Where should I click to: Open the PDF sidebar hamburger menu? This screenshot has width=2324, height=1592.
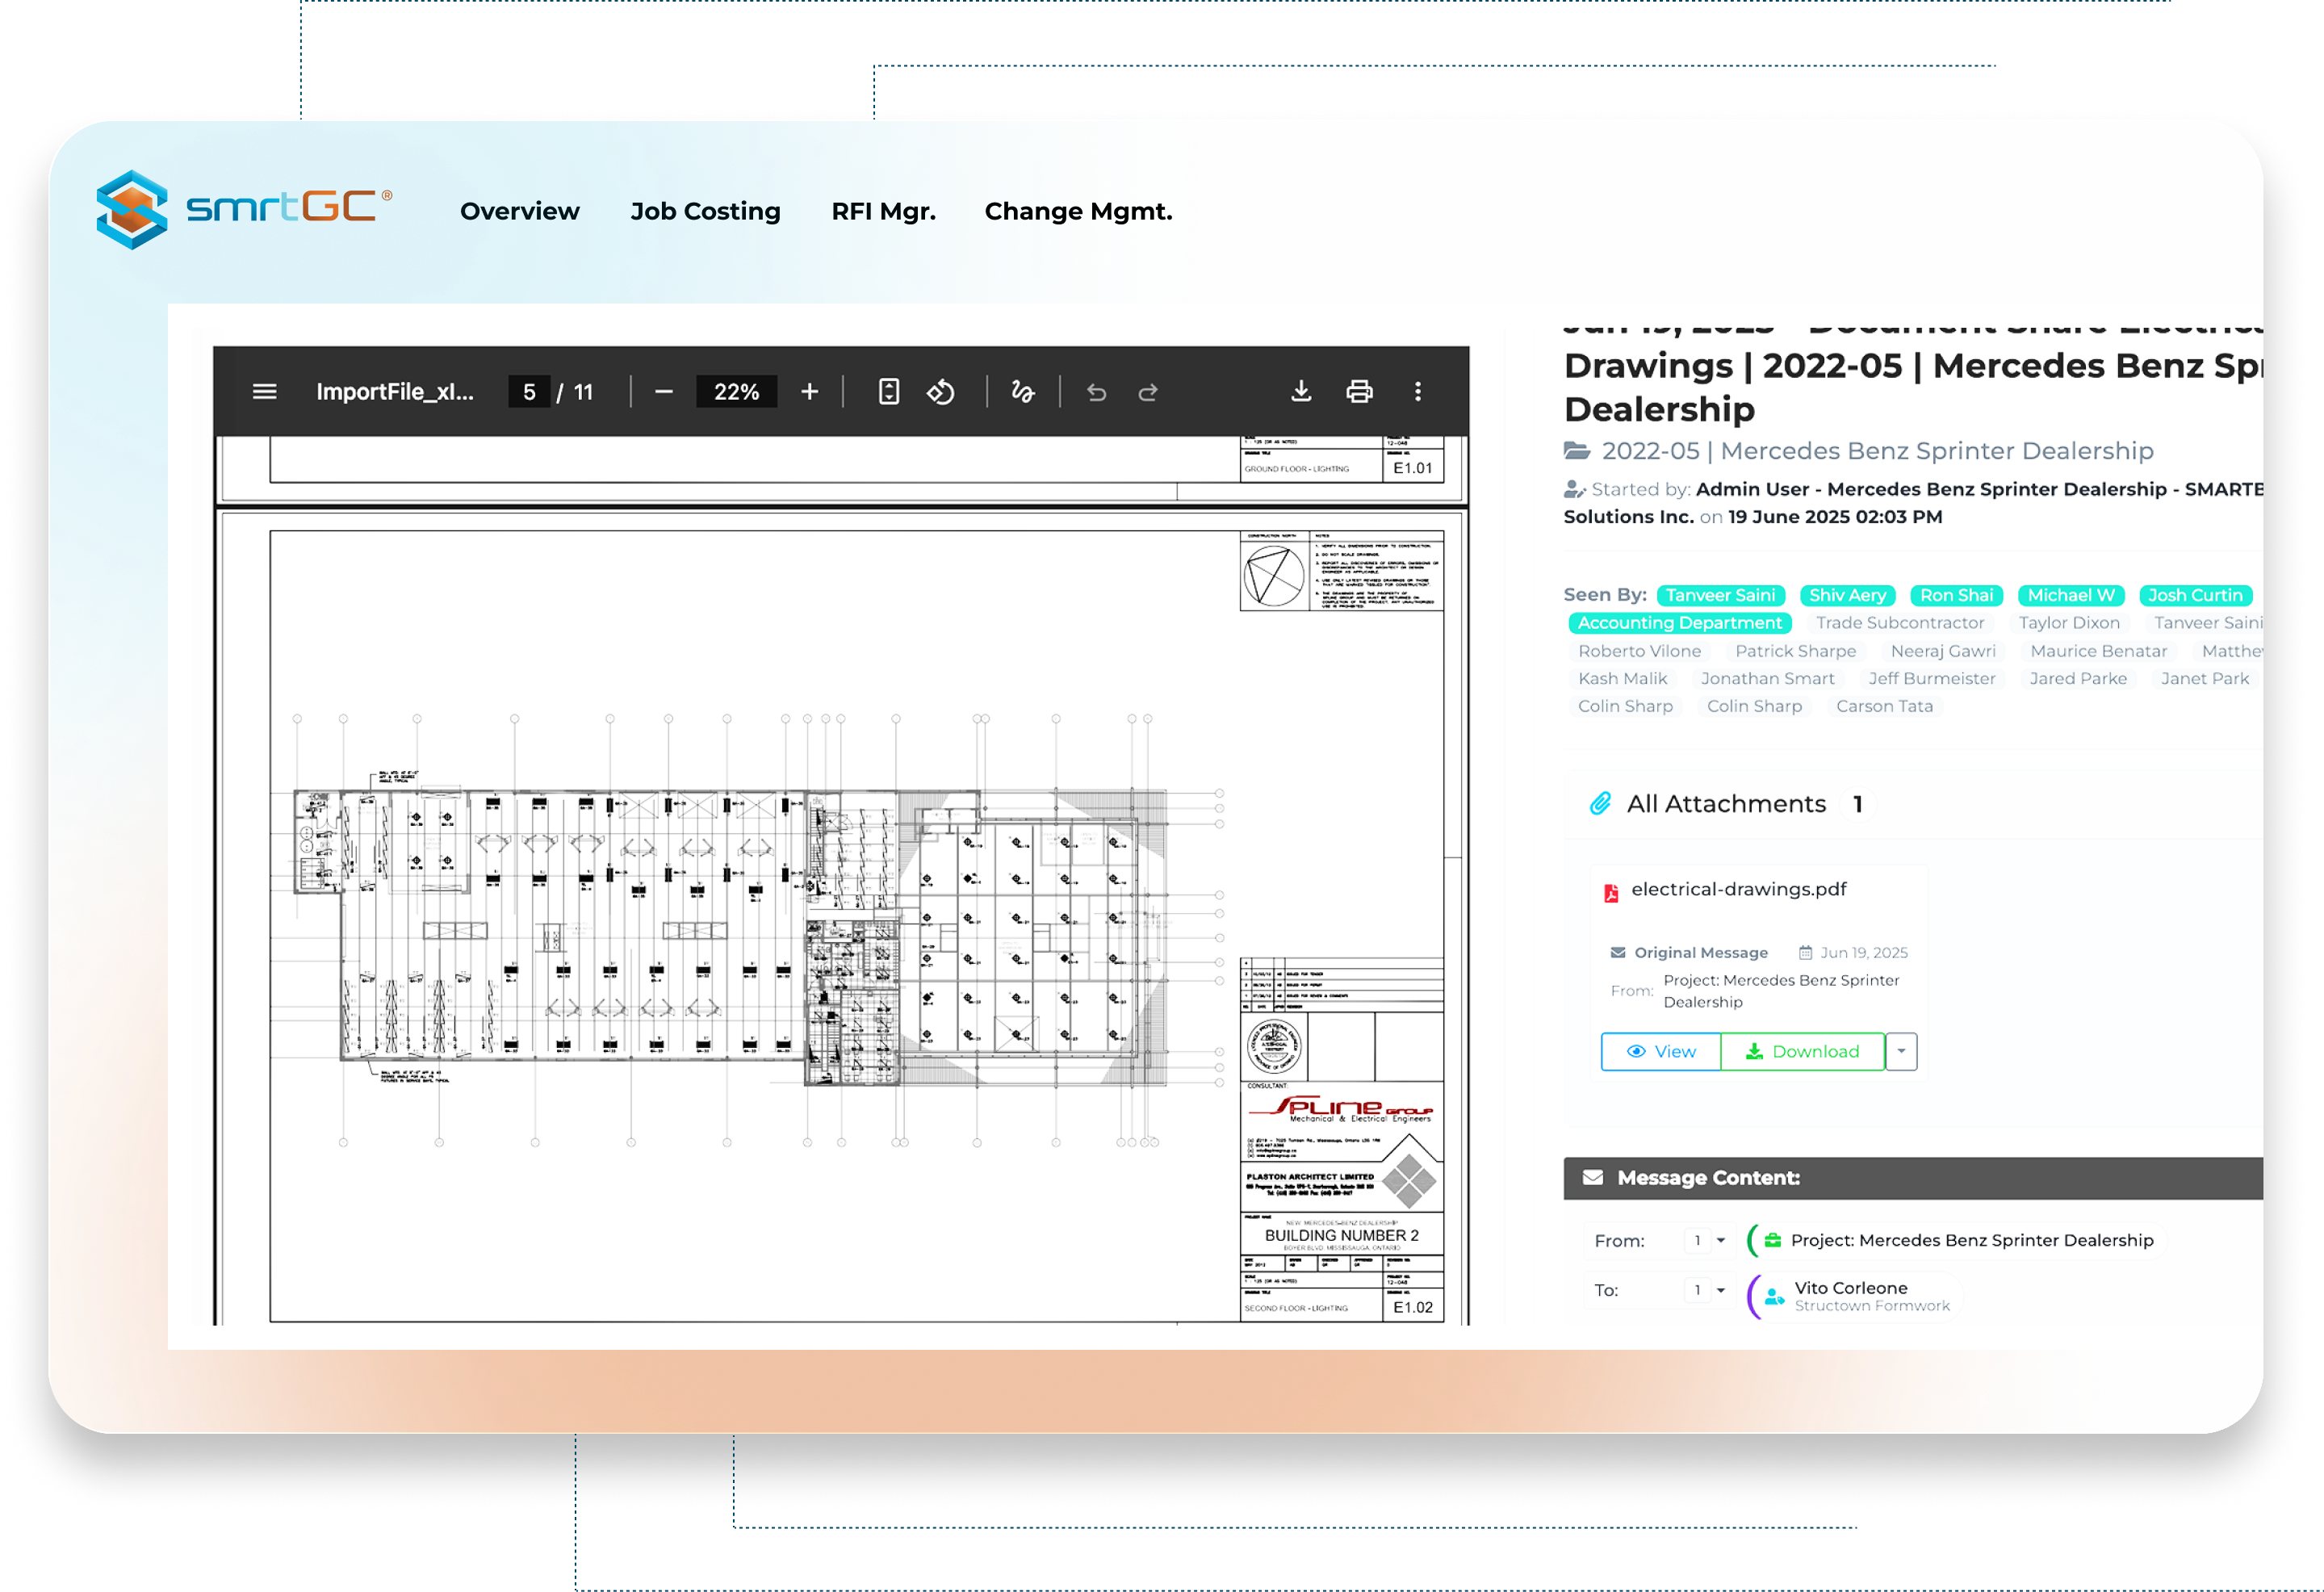pyautogui.click(x=264, y=392)
